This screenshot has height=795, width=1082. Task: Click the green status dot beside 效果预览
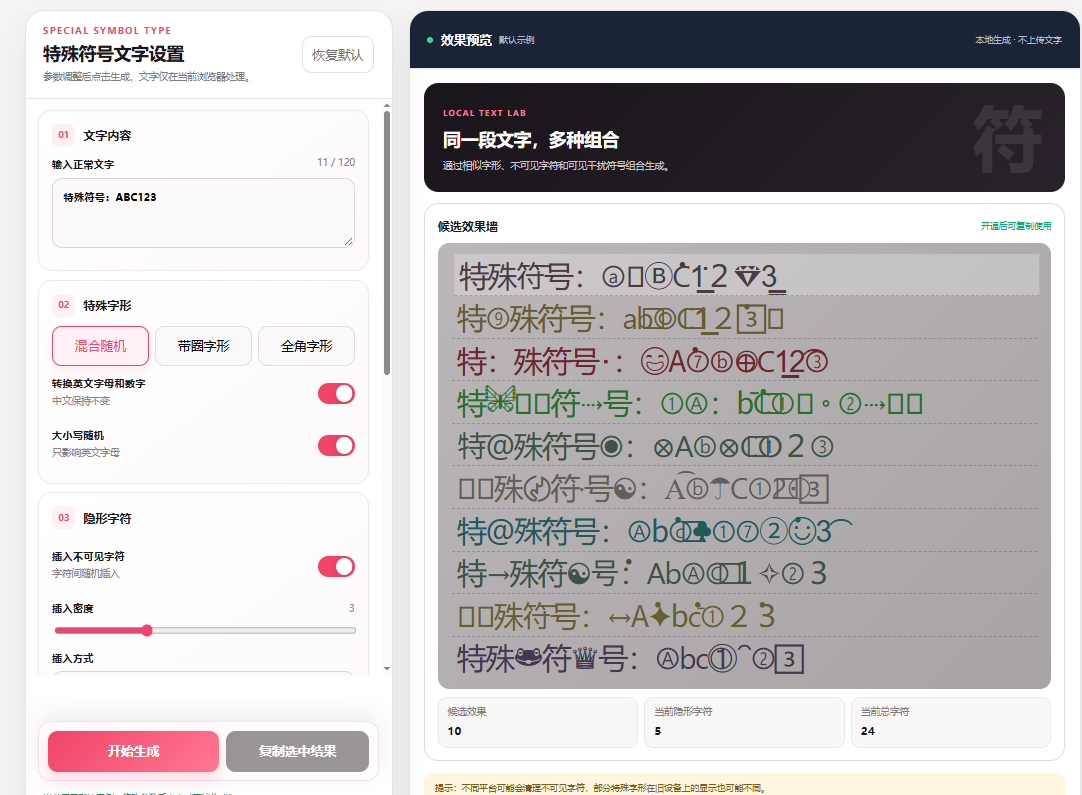tap(430, 40)
